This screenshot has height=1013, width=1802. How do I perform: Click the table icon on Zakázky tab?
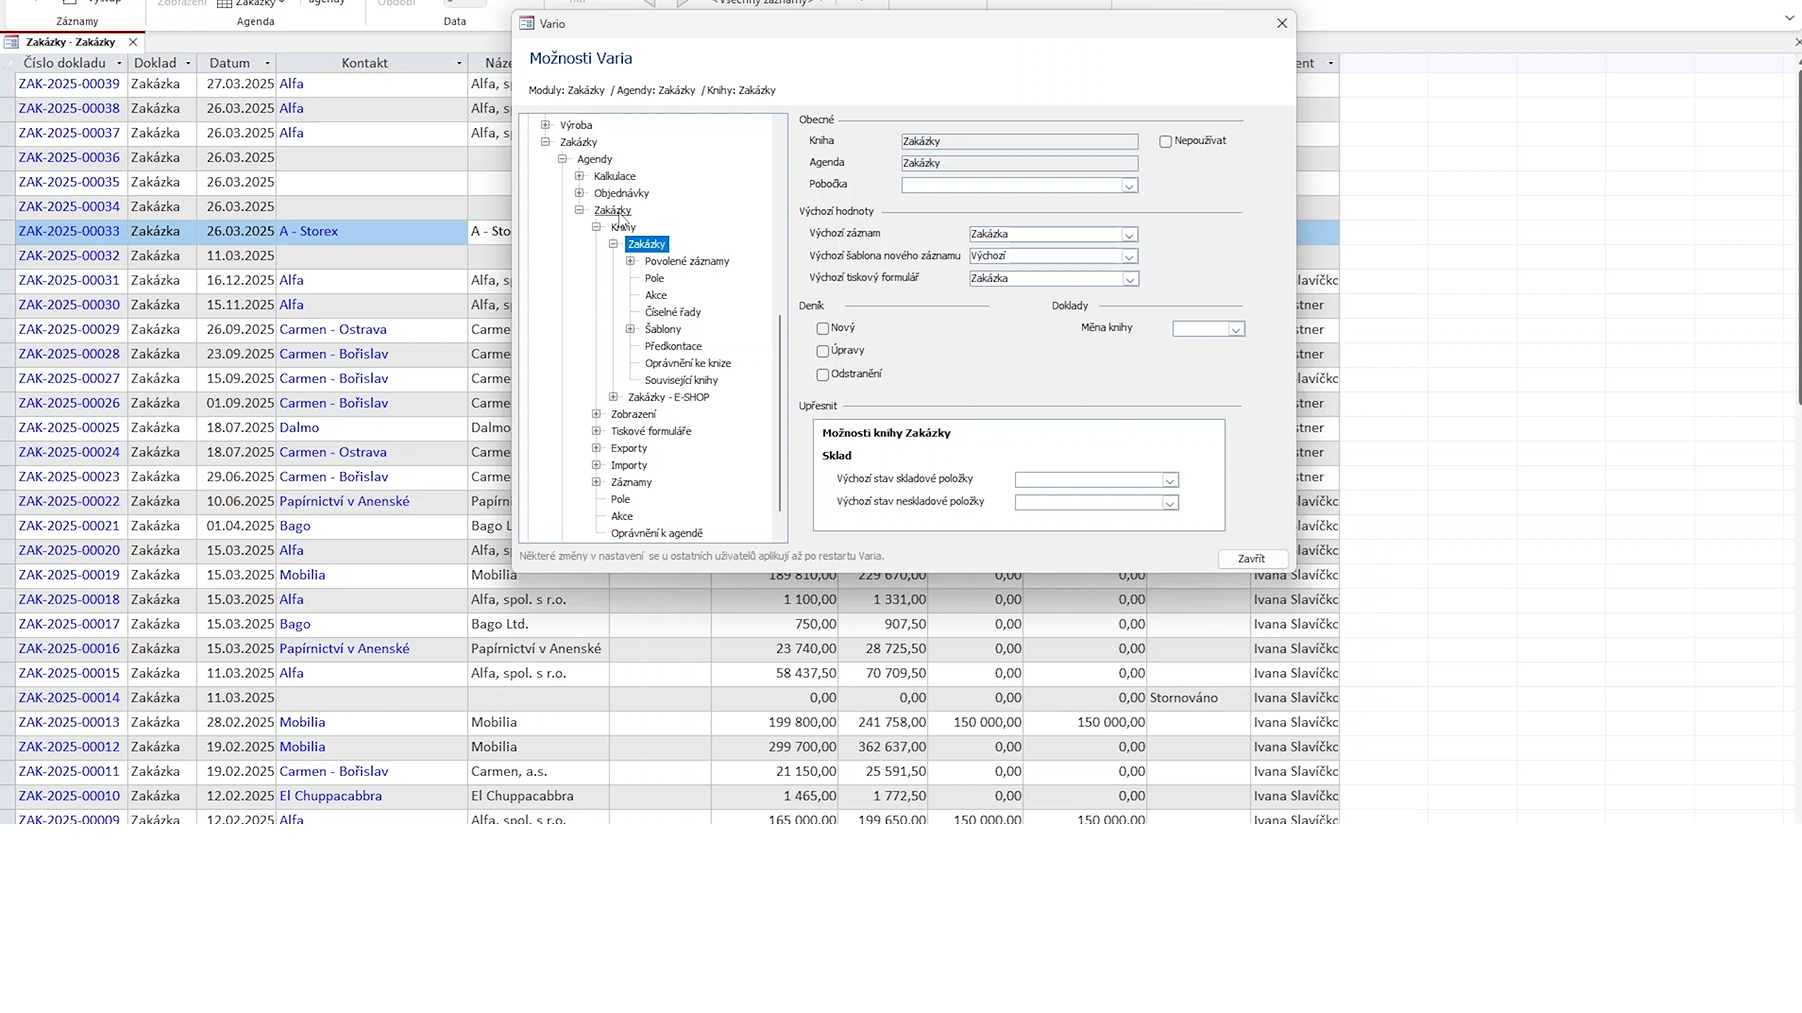pyautogui.click(x=11, y=42)
